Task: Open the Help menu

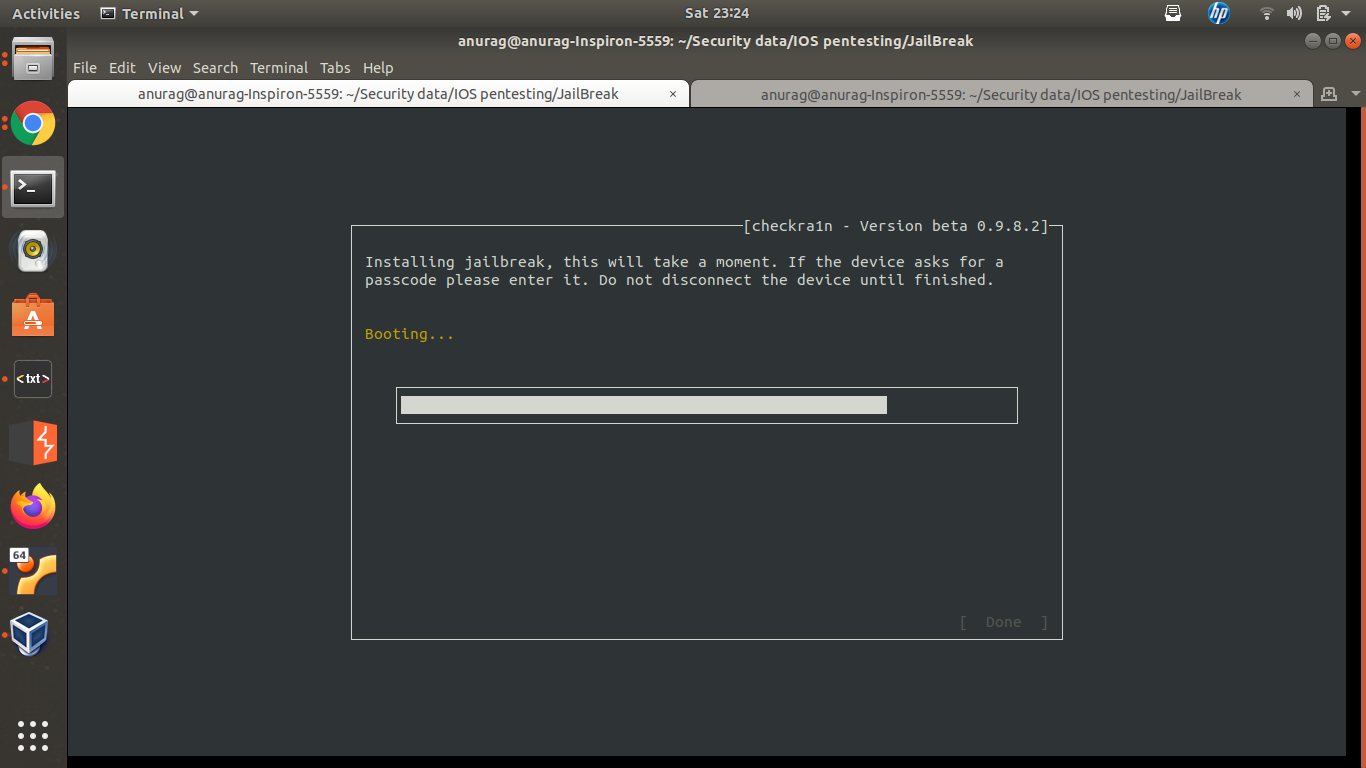Action: point(378,68)
